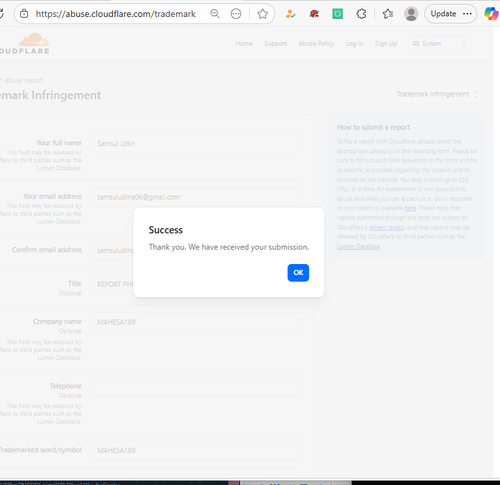500x485 pixels.
Task: Click the Company name input field
Action: (196, 322)
